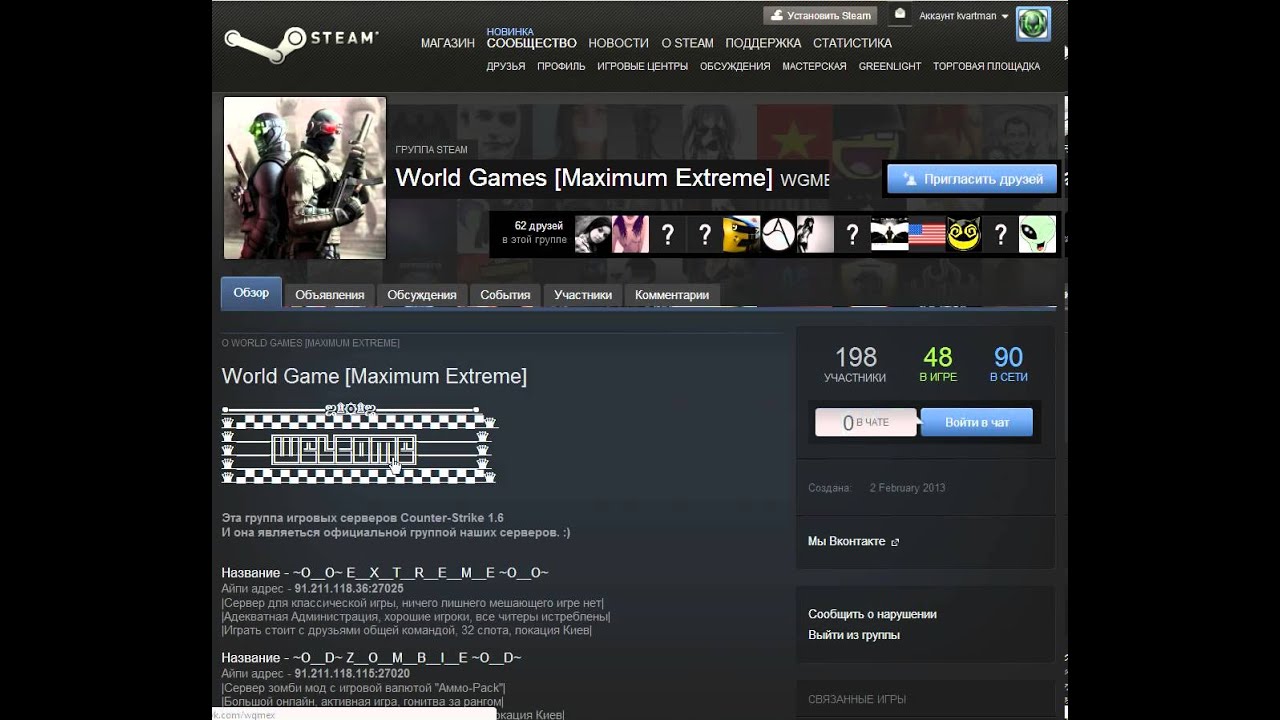Viewport: 1280px width, 720px height.
Task: Go to ПРОФИЛЬ submenu link
Action: (561, 66)
